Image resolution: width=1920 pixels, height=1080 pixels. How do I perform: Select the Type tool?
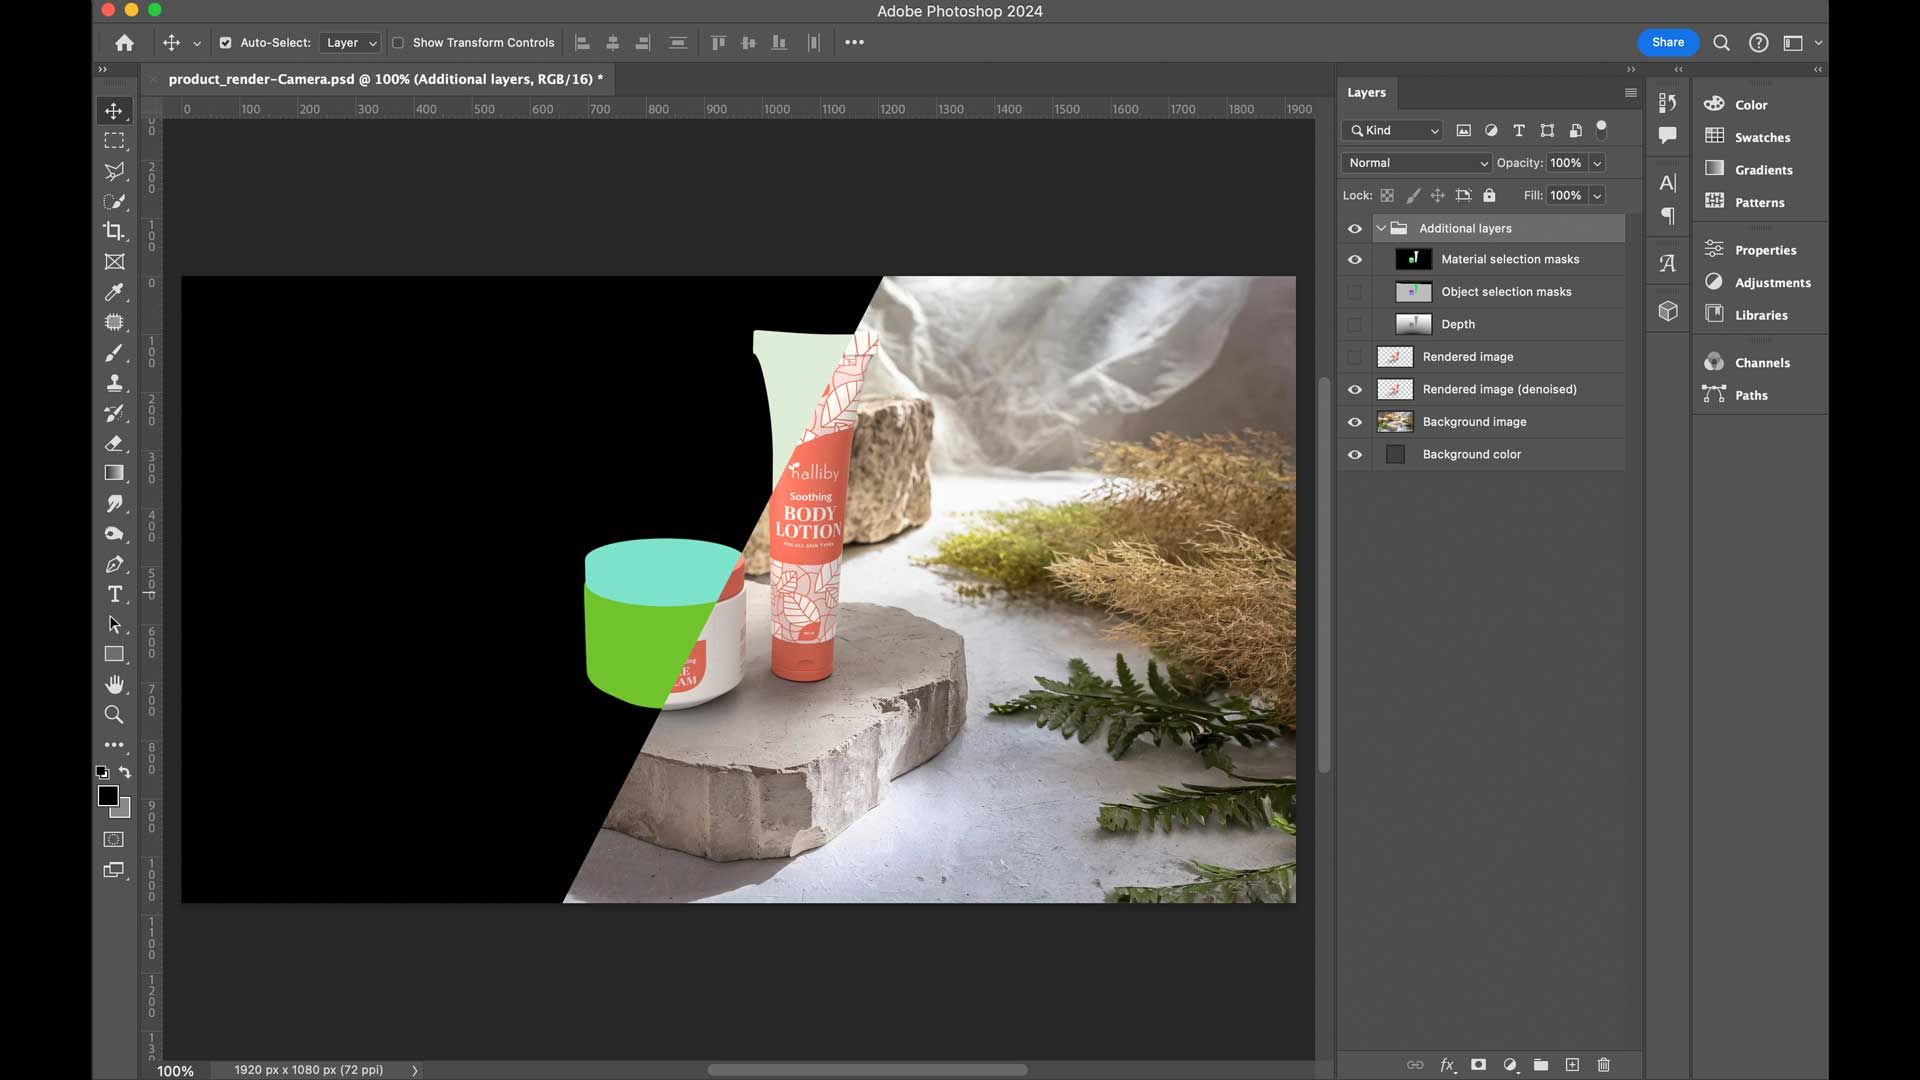[114, 593]
